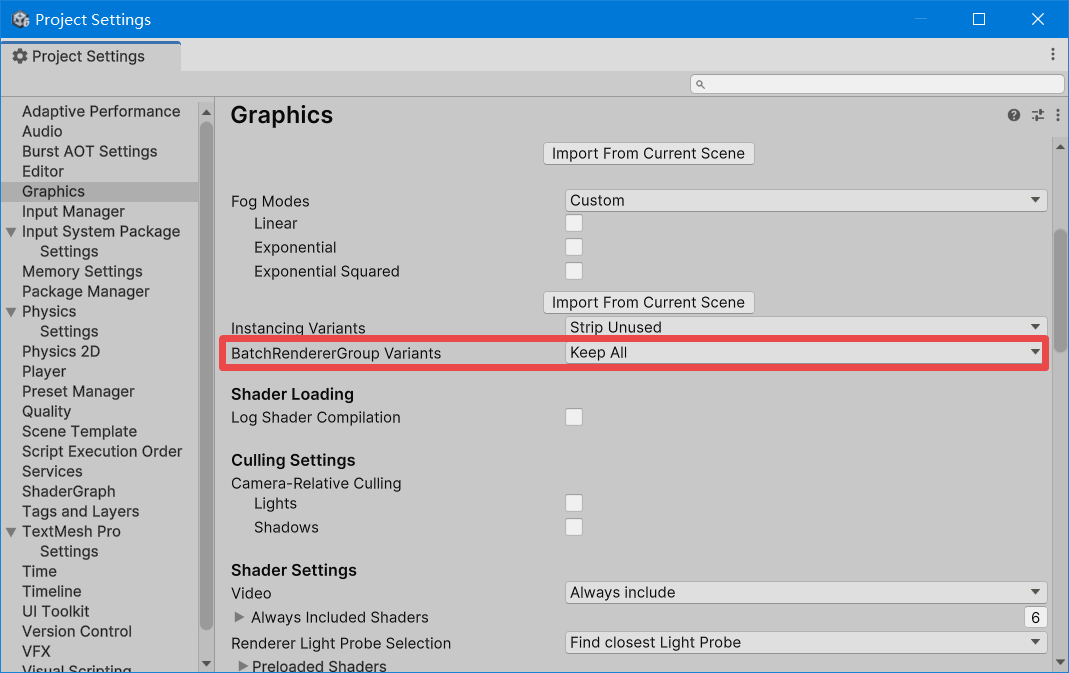Open Scene Template settings
The width and height of the screenshot is (1069, 673).
click(x=79, y=432)
